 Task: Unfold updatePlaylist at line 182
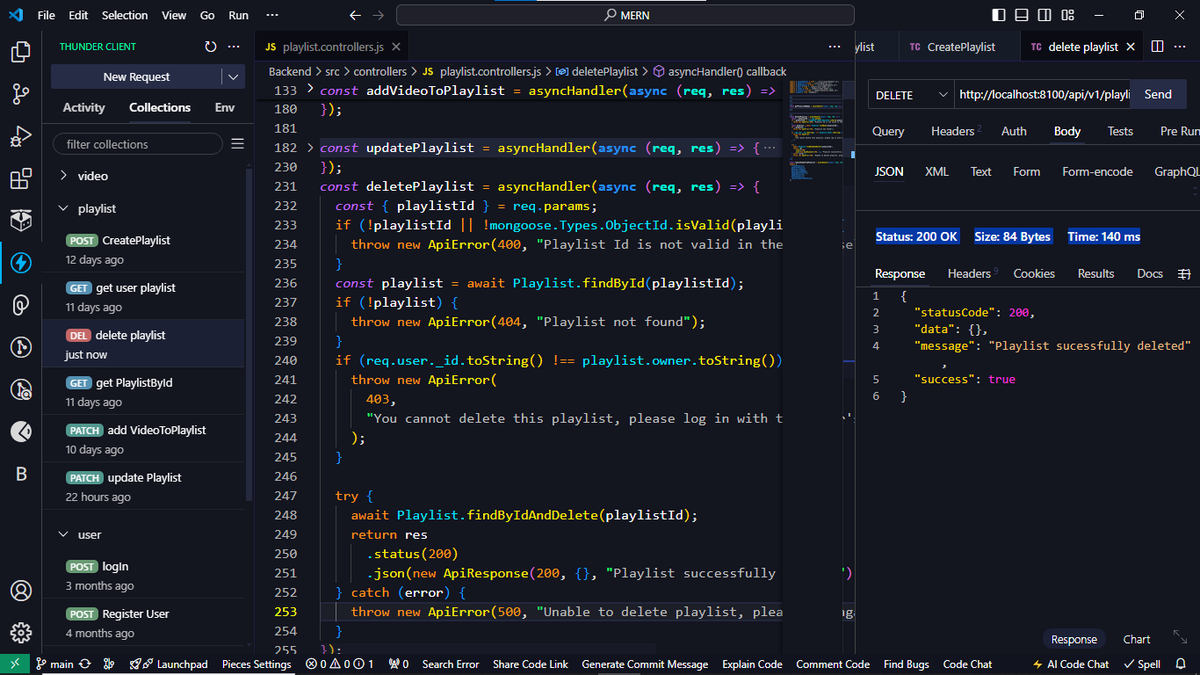310,148
